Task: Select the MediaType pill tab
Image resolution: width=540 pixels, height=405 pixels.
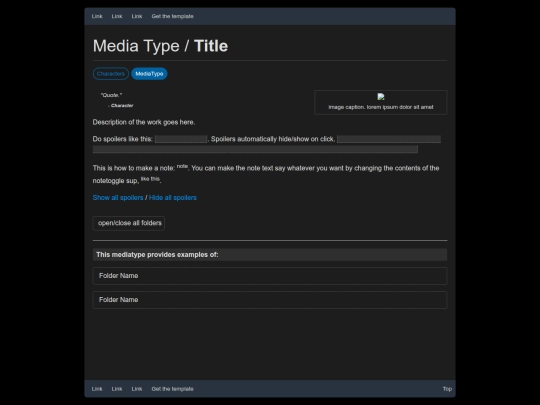Action: click(x=149, y=74)
